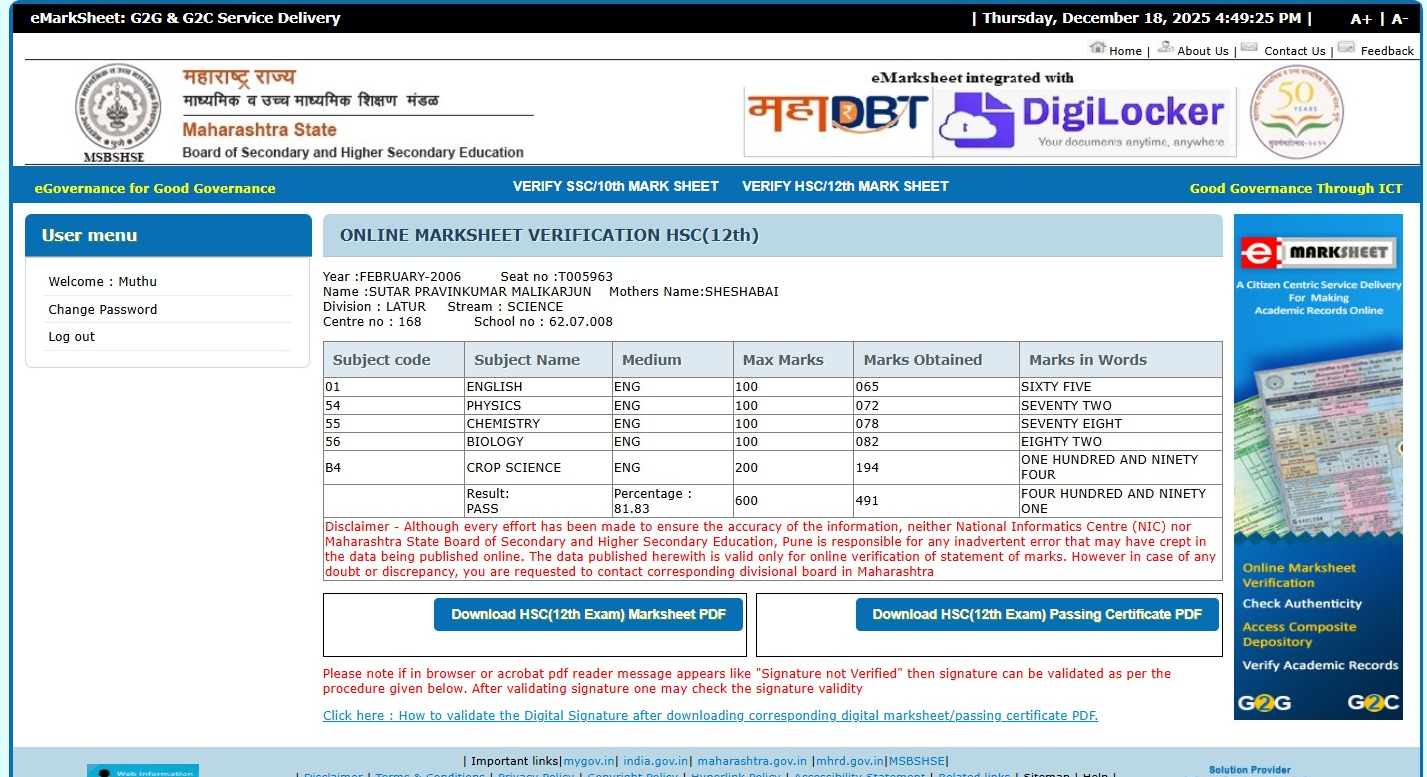1427x777 pixels.
Task: Click the eMarksheet side banner image
Action: click(1318, 466)
